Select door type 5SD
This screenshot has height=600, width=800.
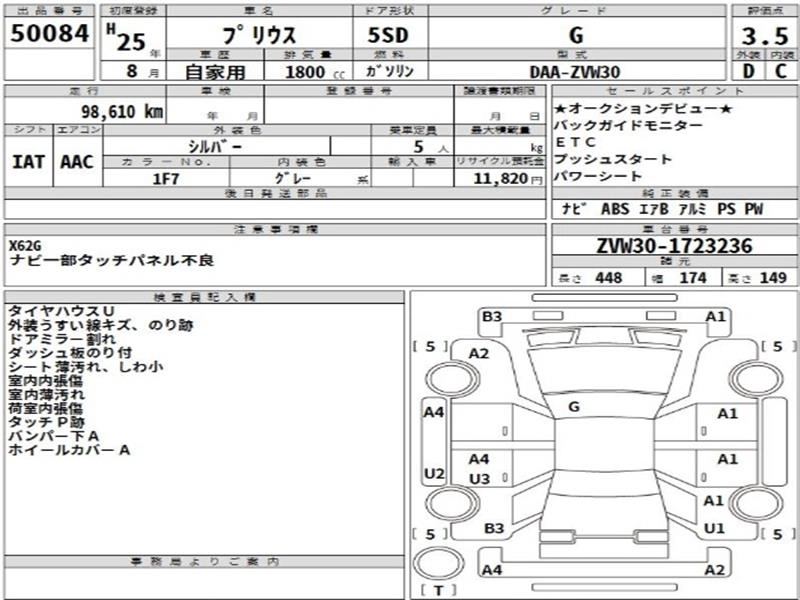388,35
